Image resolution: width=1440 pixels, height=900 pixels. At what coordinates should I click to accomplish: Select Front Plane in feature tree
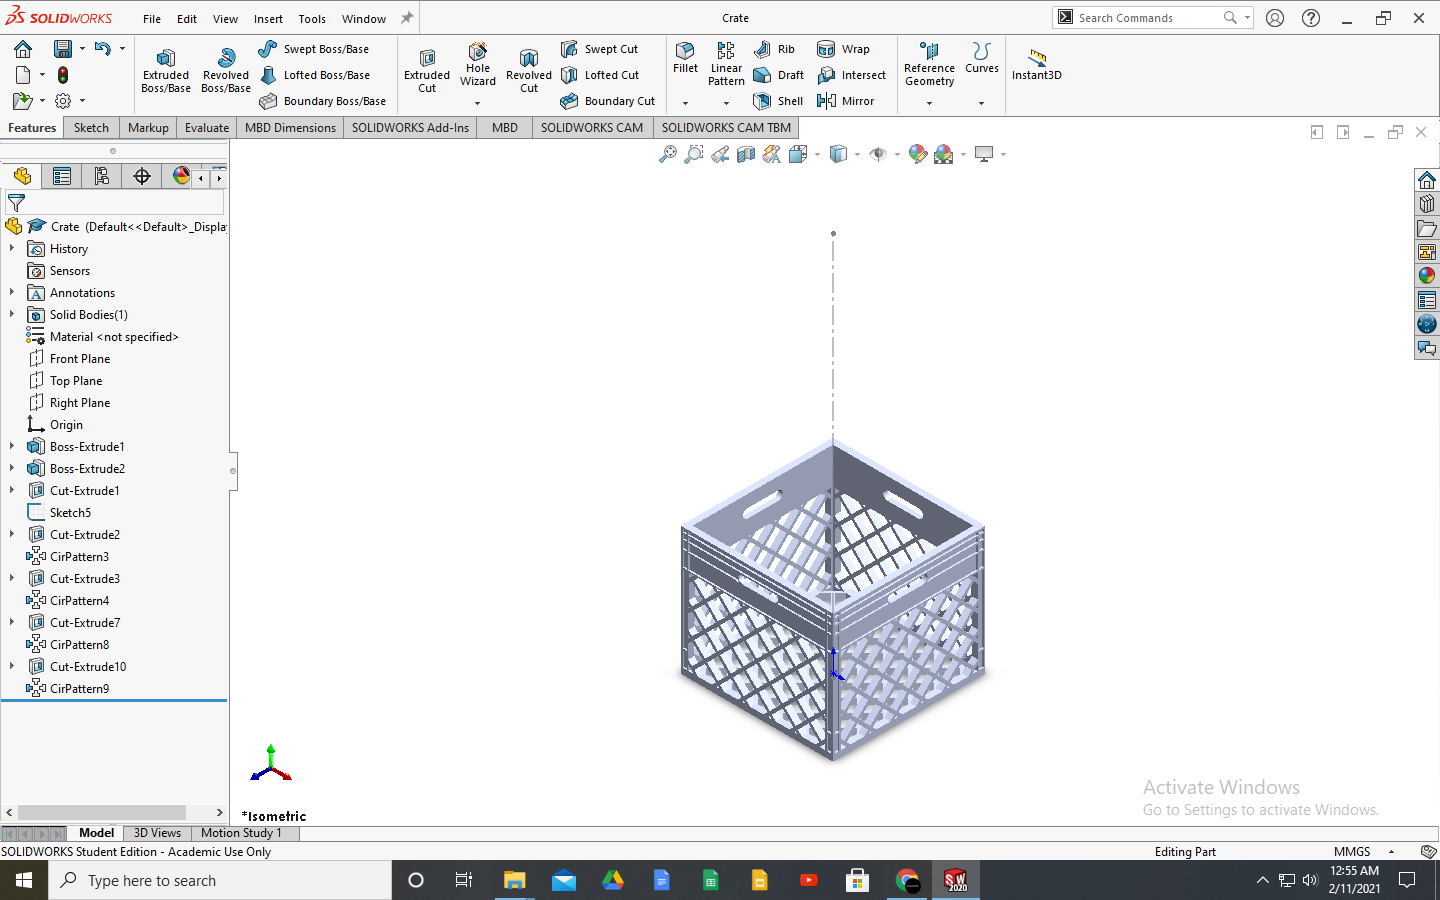[80, 359]
